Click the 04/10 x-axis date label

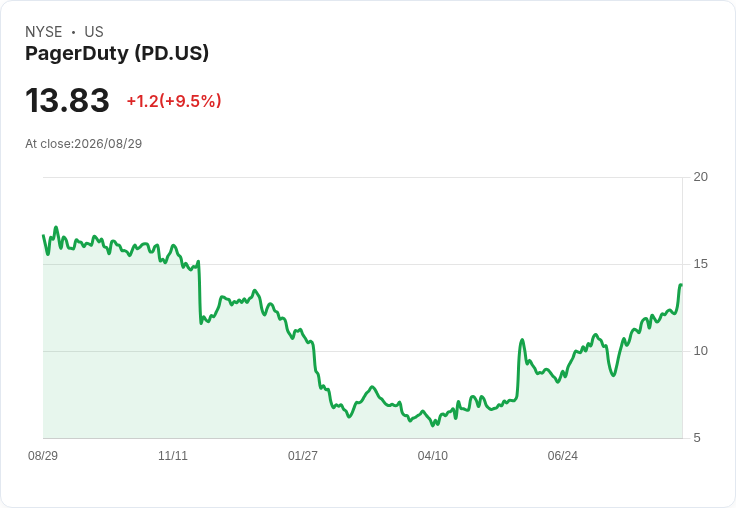(x=433, y=455)
